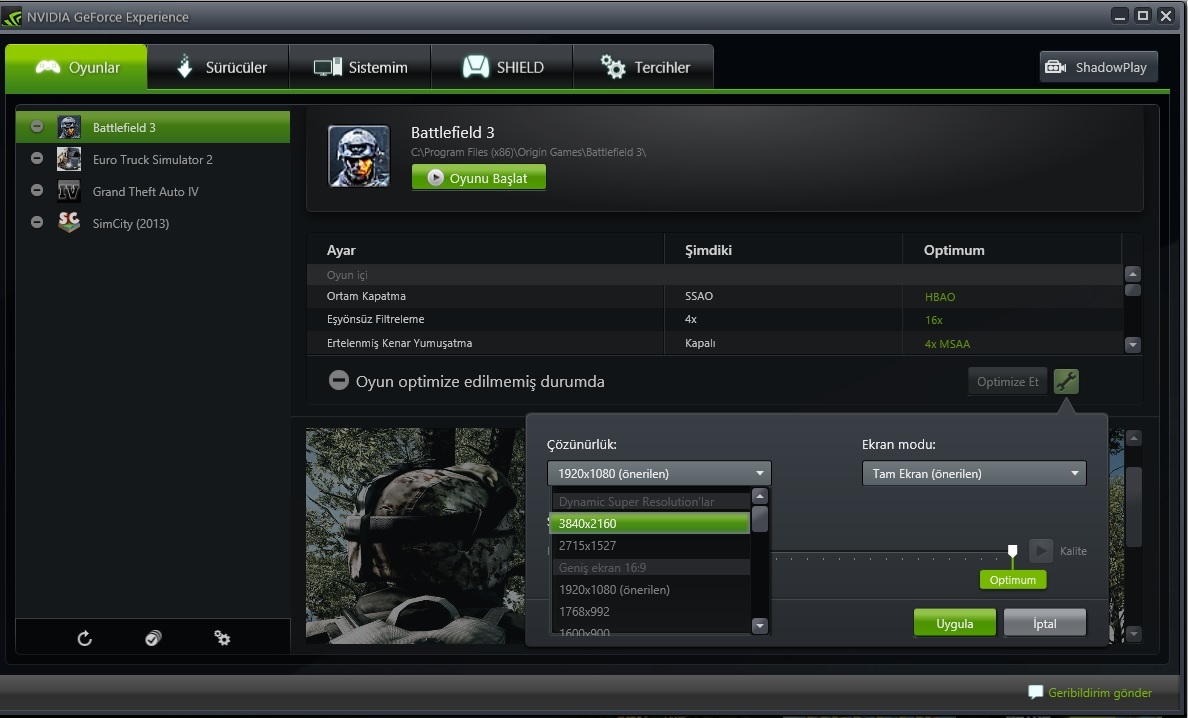Click the minus status icon beside Euro Truck Simulator 2
Viewport: 1188px width, 718px height.
click(x=36, y=158)
